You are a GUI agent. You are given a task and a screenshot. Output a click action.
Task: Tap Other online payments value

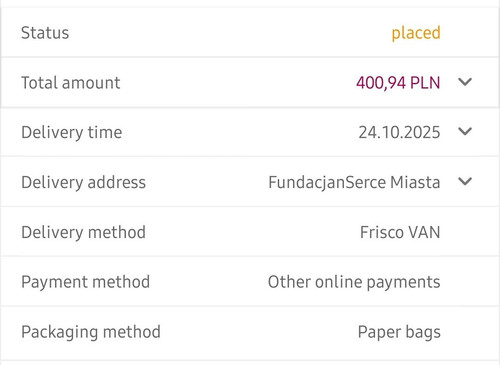354,282
